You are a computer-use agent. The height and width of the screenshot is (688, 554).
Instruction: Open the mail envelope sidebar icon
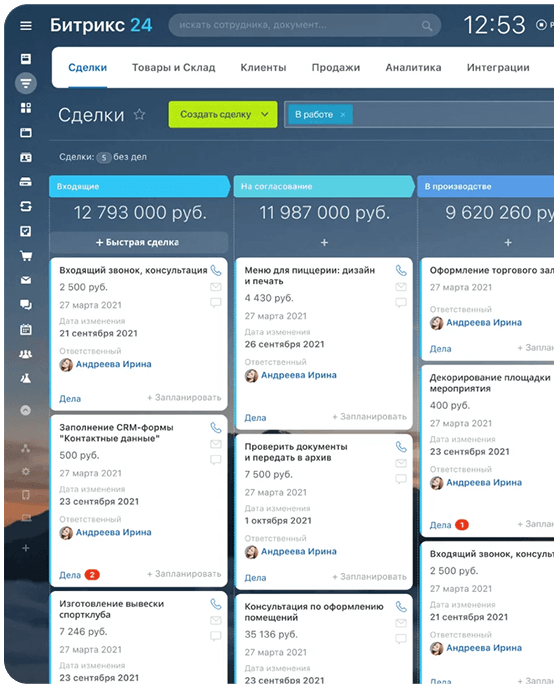[x=26, y=280]
